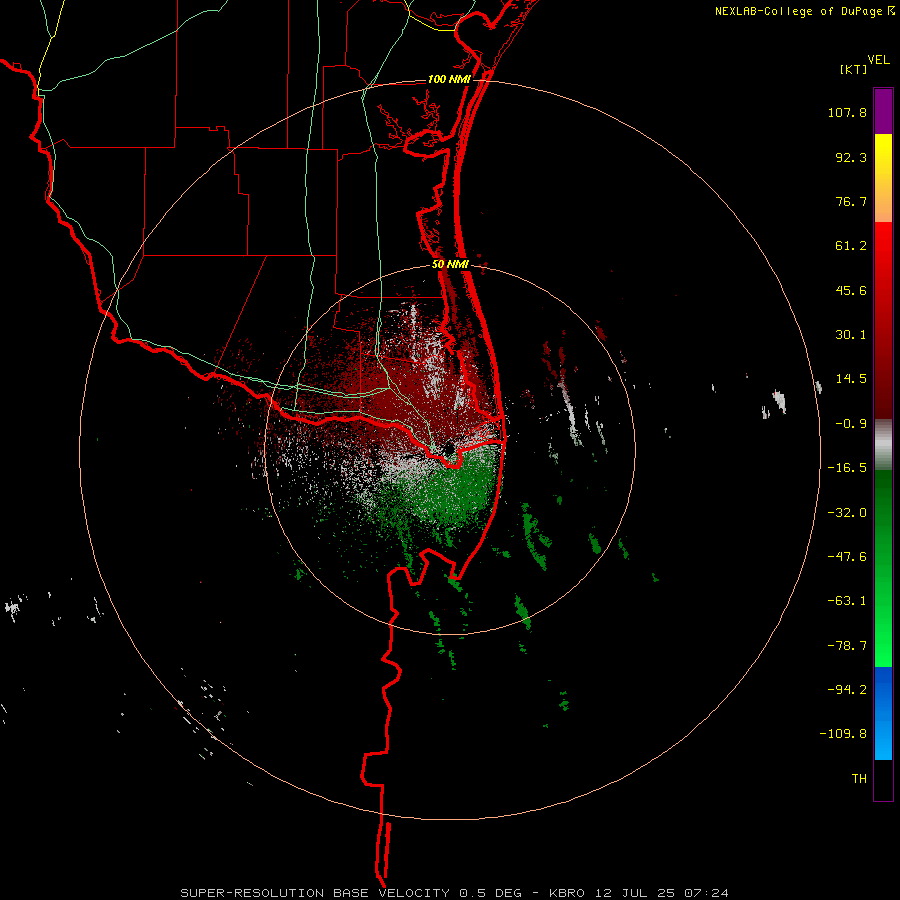This screenshot has width=900, height=900.
Task: Pick the black TH segment of color bar
Action: coord(883,780)
